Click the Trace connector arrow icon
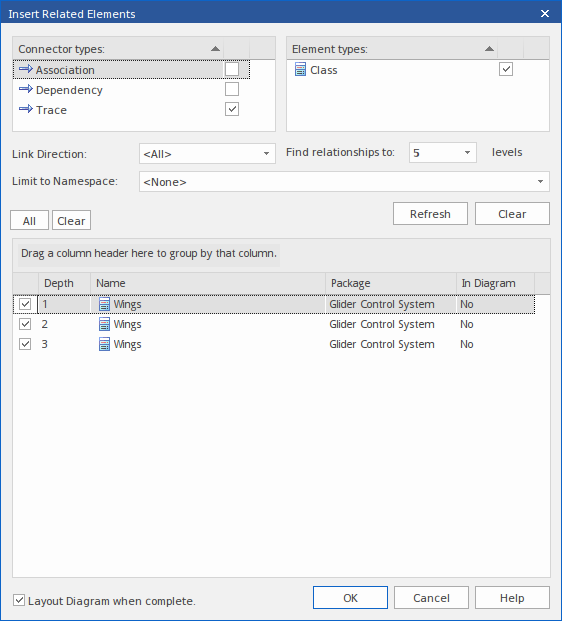The image size is (562, 621). (x=26, y=109)
